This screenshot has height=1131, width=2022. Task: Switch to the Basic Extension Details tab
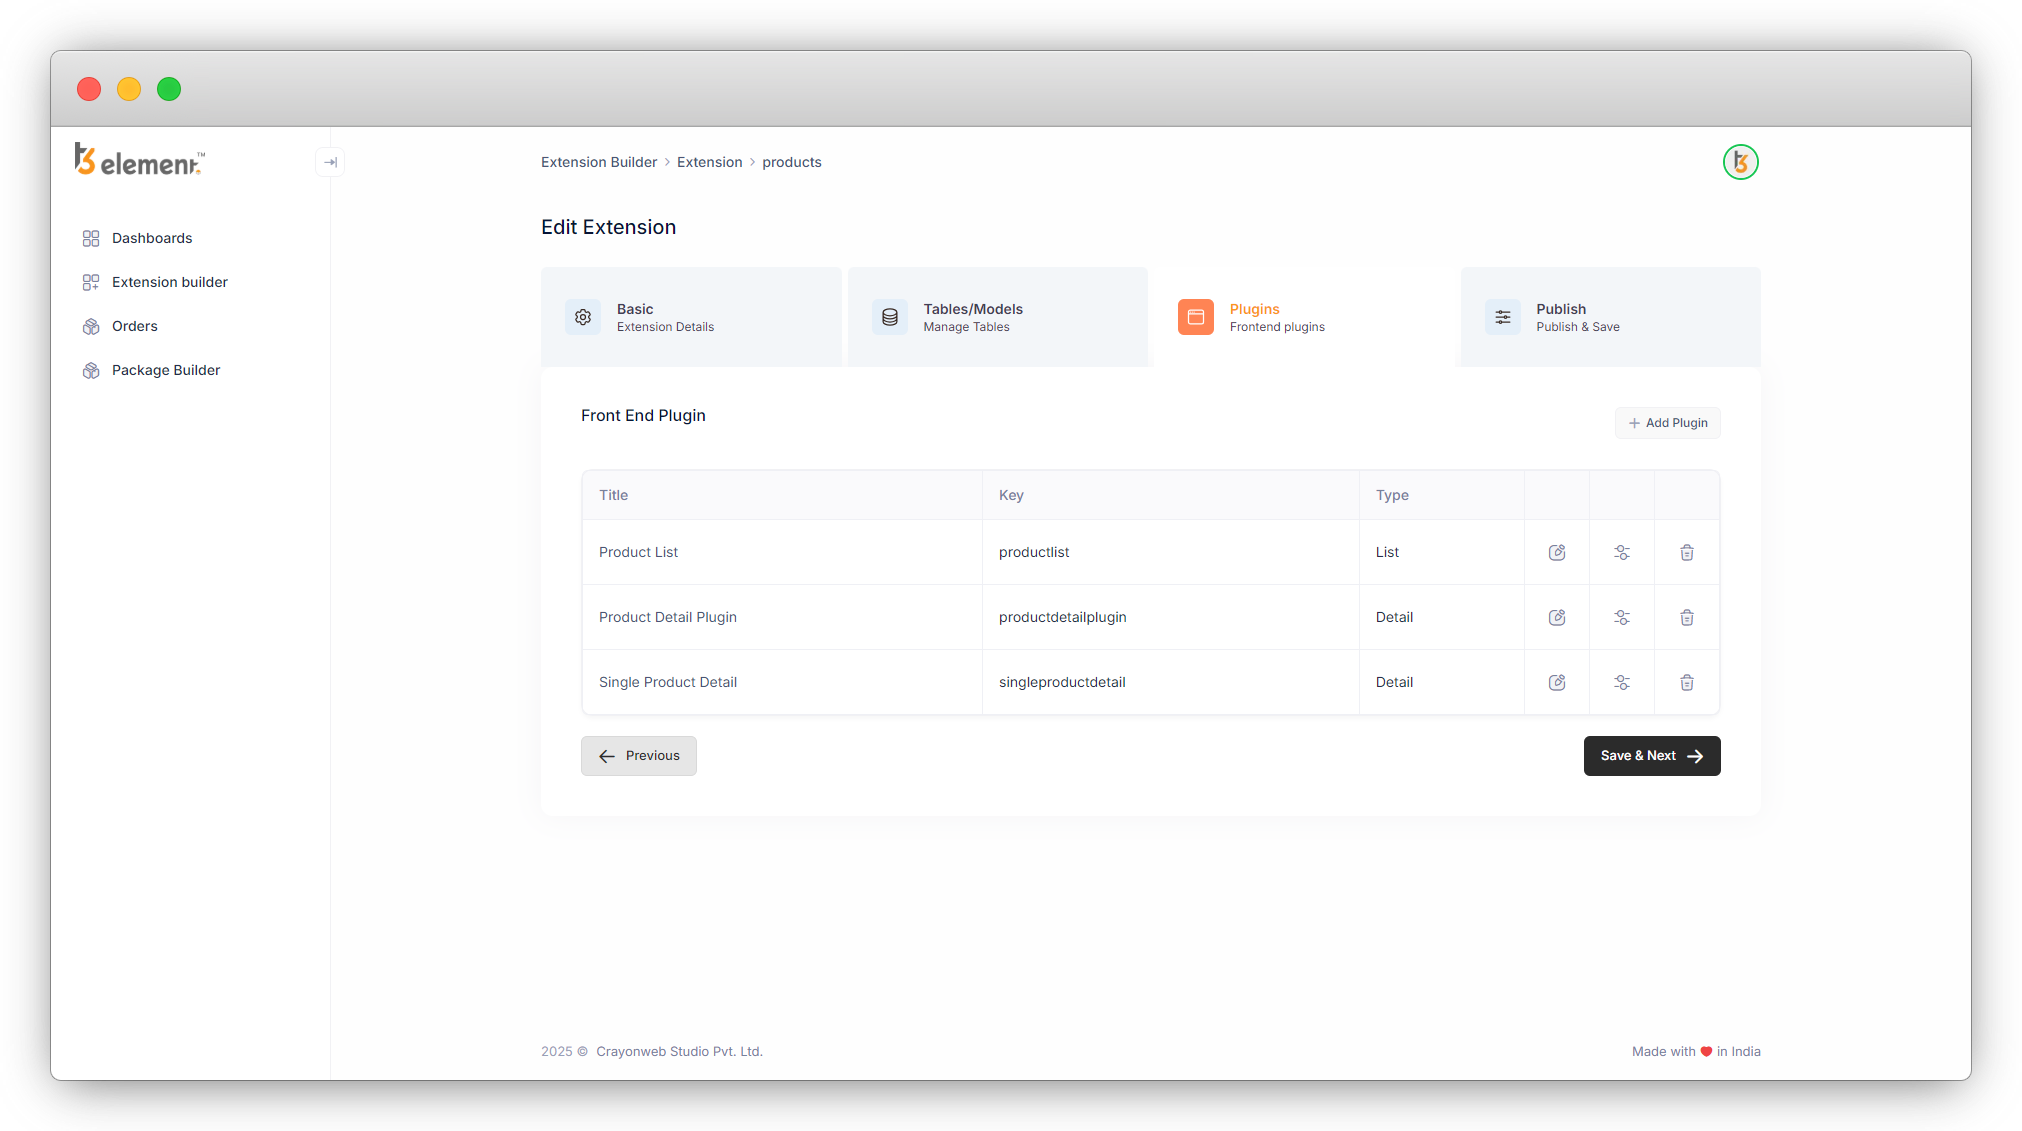tap(690, 317)
